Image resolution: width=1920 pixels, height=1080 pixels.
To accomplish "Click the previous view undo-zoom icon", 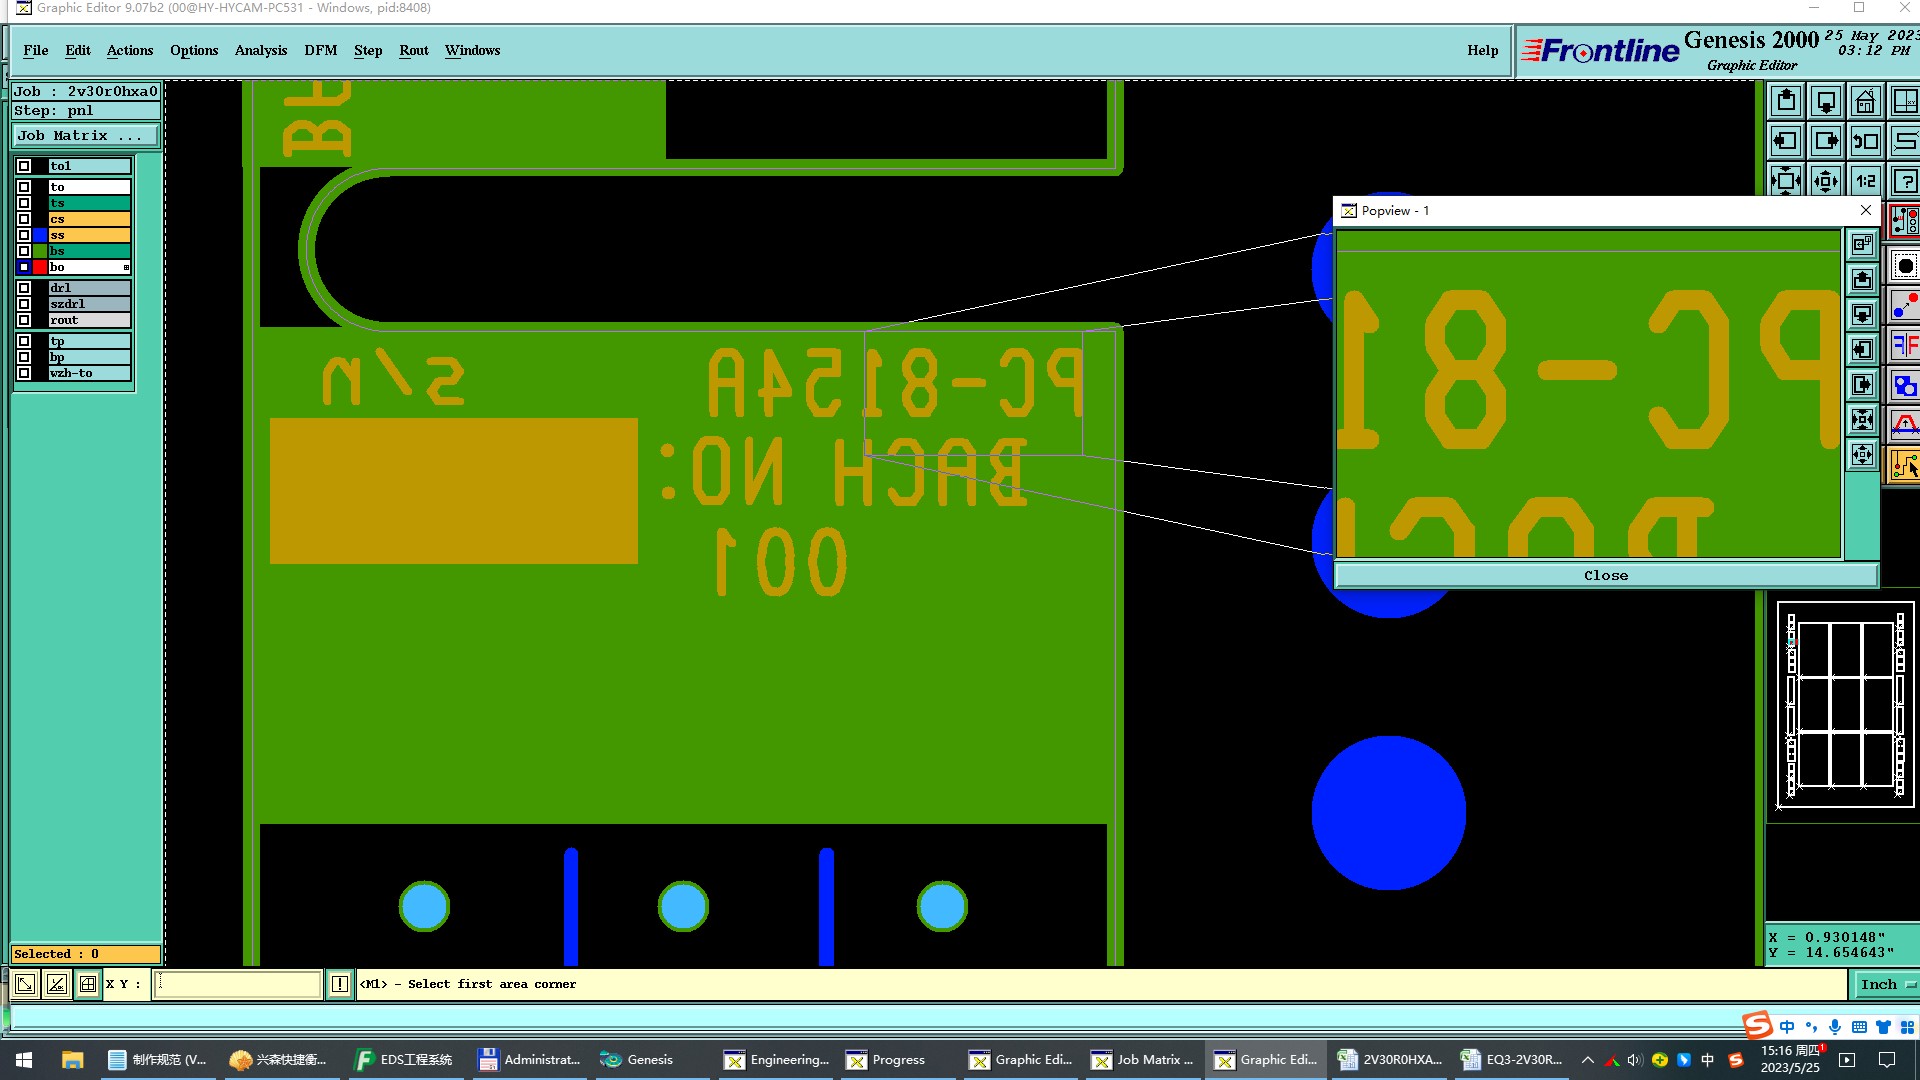I will tap(1865, 141).
